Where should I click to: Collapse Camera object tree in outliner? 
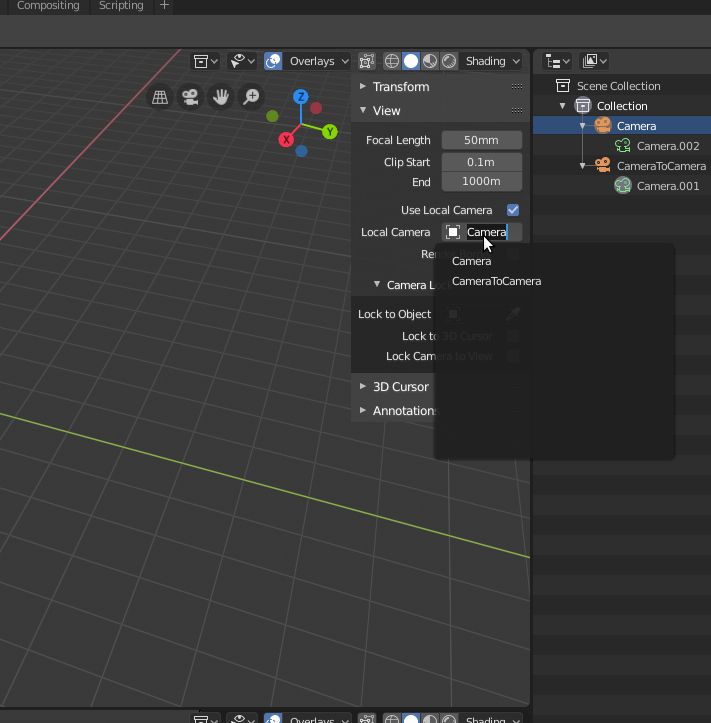(582, 126)
